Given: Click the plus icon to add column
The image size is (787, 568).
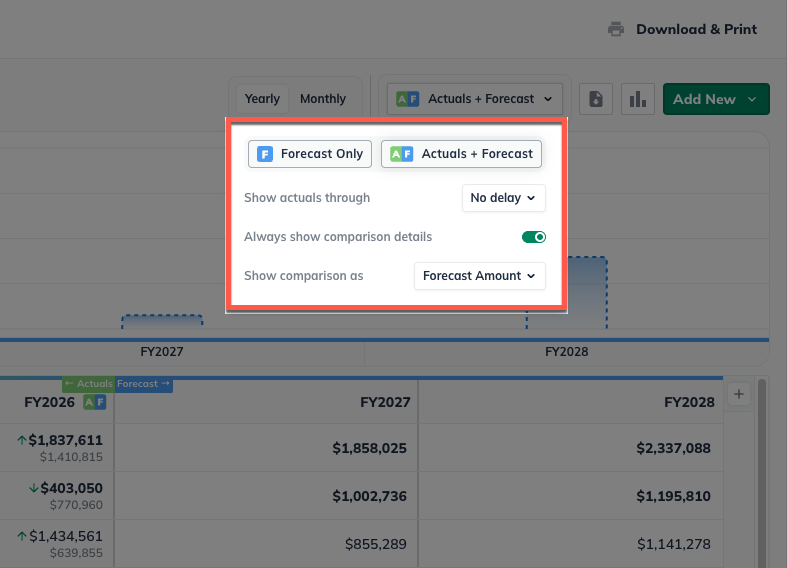Looking at the screenshot, I should [x=739, y=395].
